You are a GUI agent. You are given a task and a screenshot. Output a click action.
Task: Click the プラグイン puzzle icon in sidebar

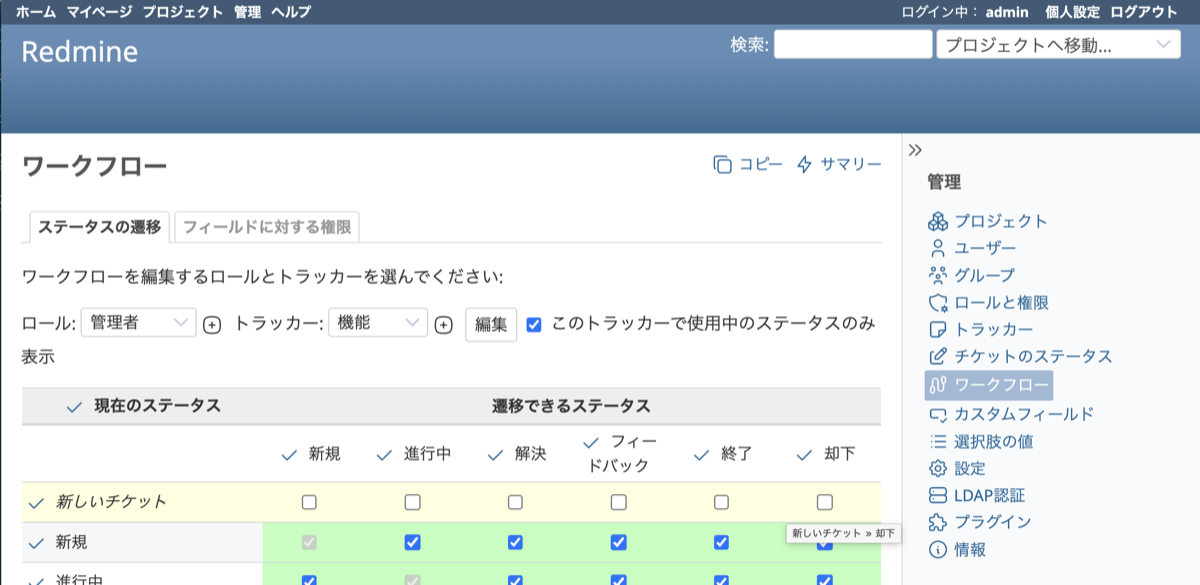point(937,522)
